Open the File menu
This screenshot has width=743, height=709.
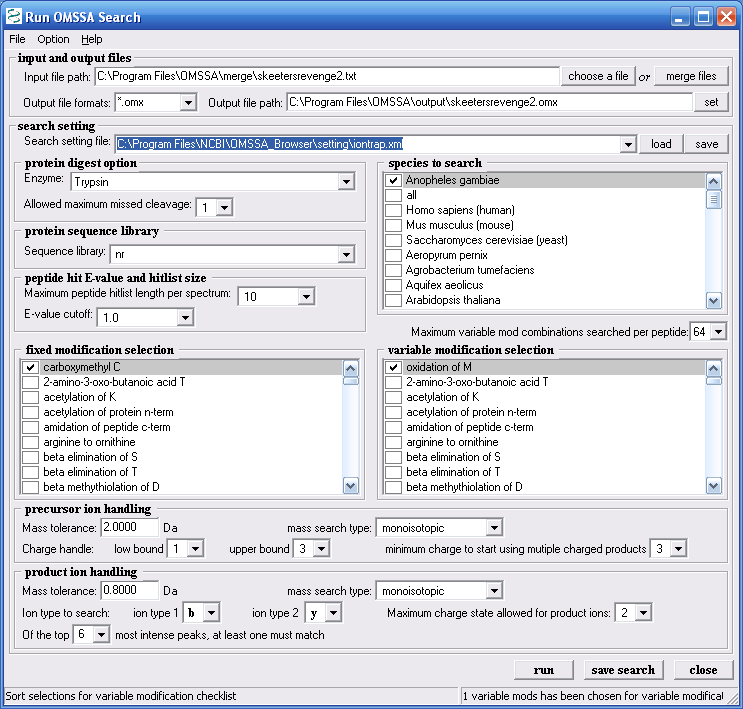tap(17, 39)
